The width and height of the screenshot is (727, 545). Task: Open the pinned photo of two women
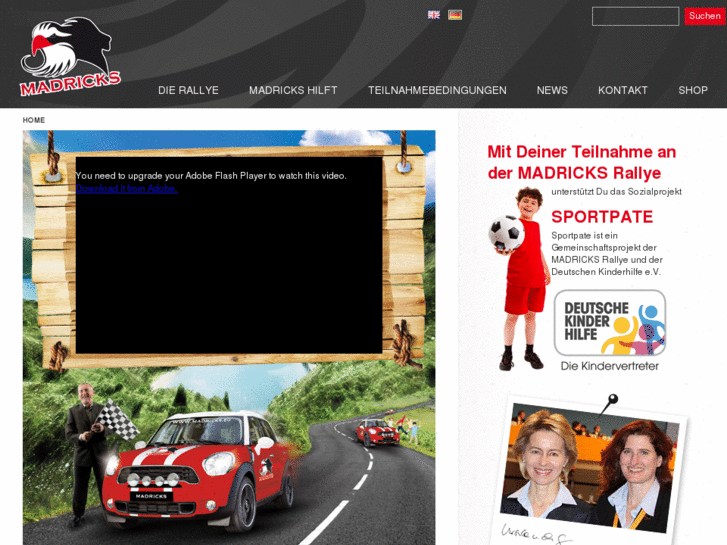point(590,466)
